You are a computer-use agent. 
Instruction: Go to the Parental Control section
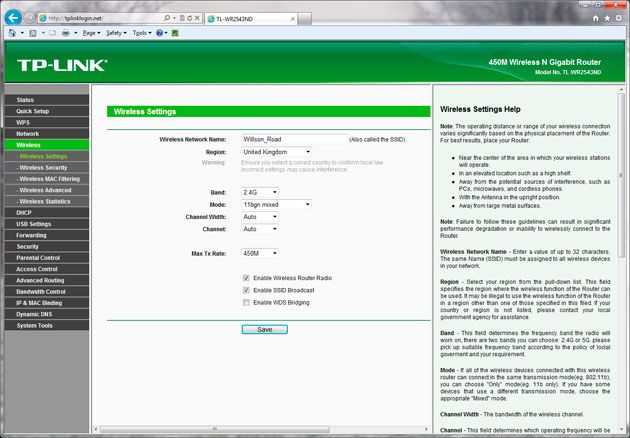(38, 257)
